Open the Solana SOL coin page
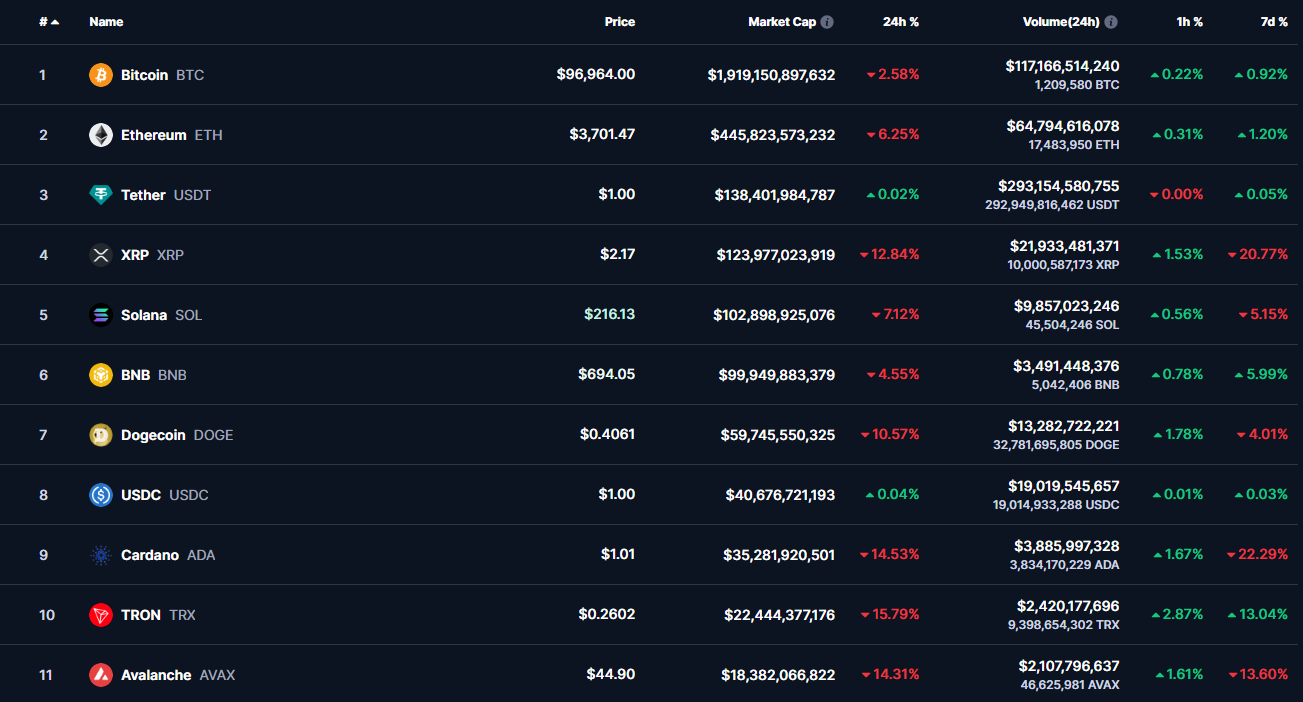This screenshot has height=702, width=1303. 161,315
